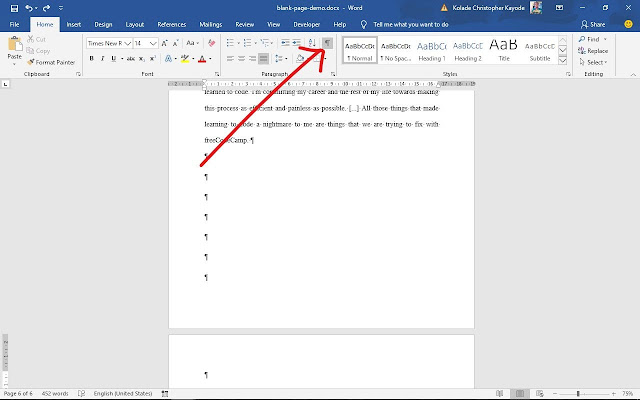Click the smiley feedback icon

[x=629, y=24]
